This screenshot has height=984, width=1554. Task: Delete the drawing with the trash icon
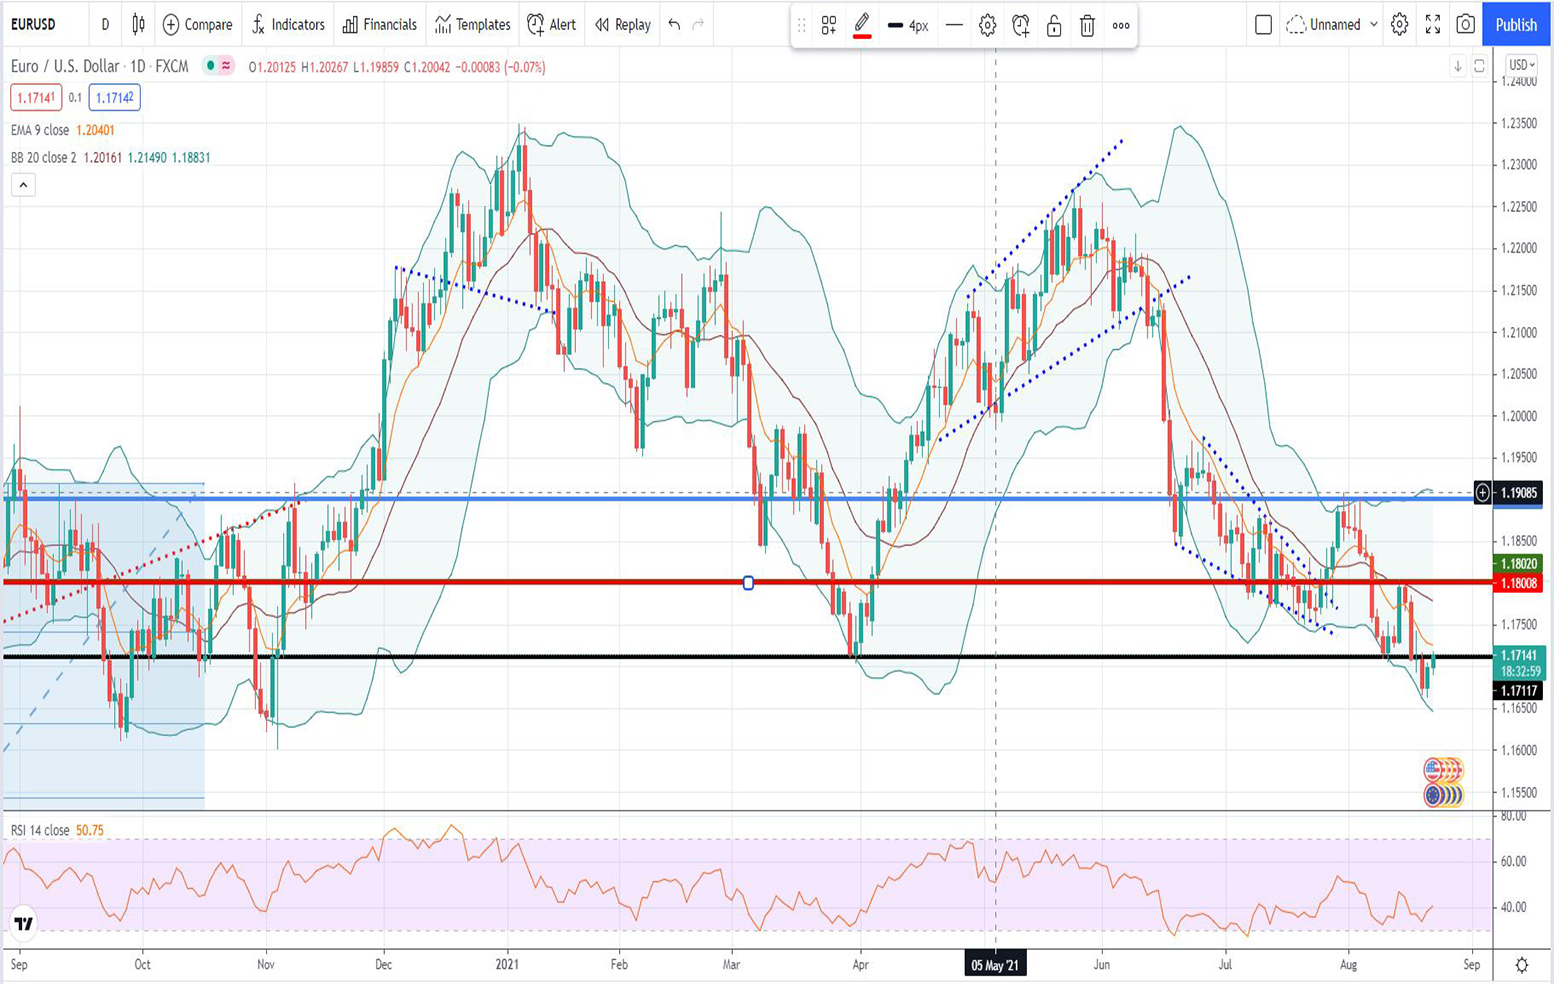(1087, 26)
